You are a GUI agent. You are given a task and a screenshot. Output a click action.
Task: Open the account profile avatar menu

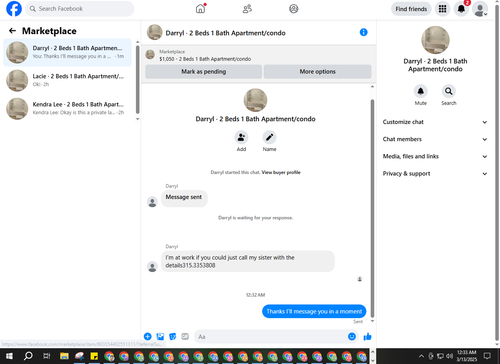(480, 9)
